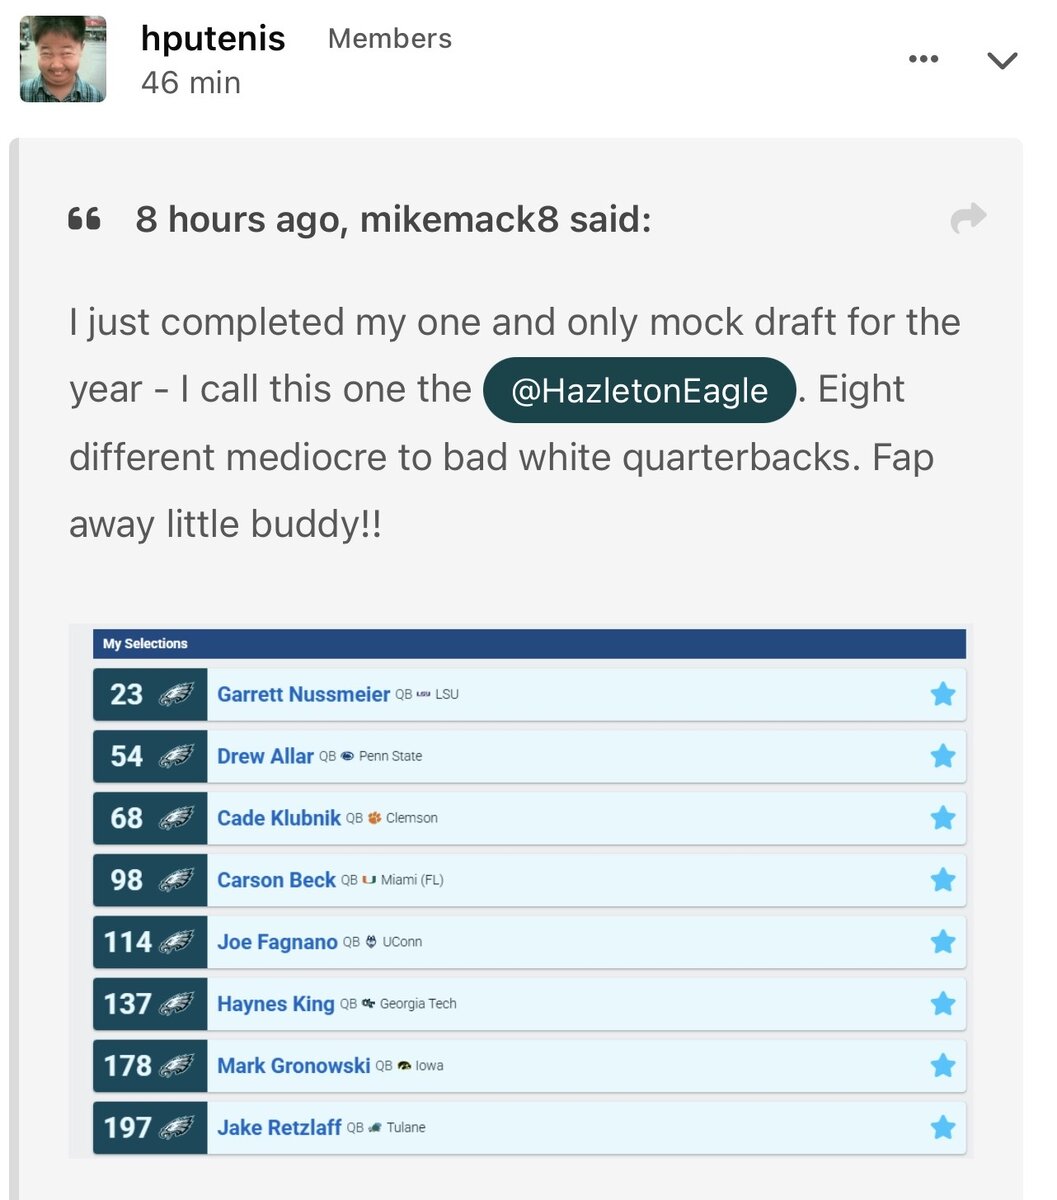Select Carson Beck player name
The width and height of the screenshot is (1057, 1200).
click(x=276, y=880)
